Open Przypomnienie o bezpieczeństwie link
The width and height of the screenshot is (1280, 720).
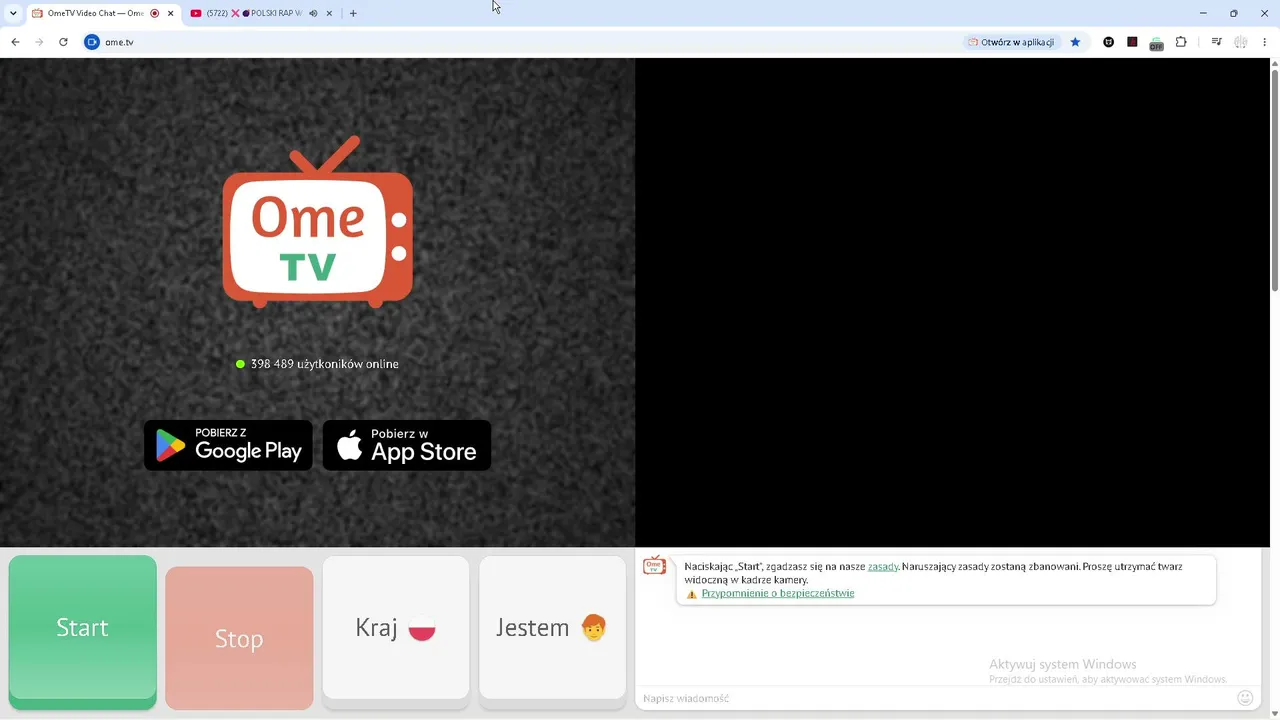(x=778, y=593)
